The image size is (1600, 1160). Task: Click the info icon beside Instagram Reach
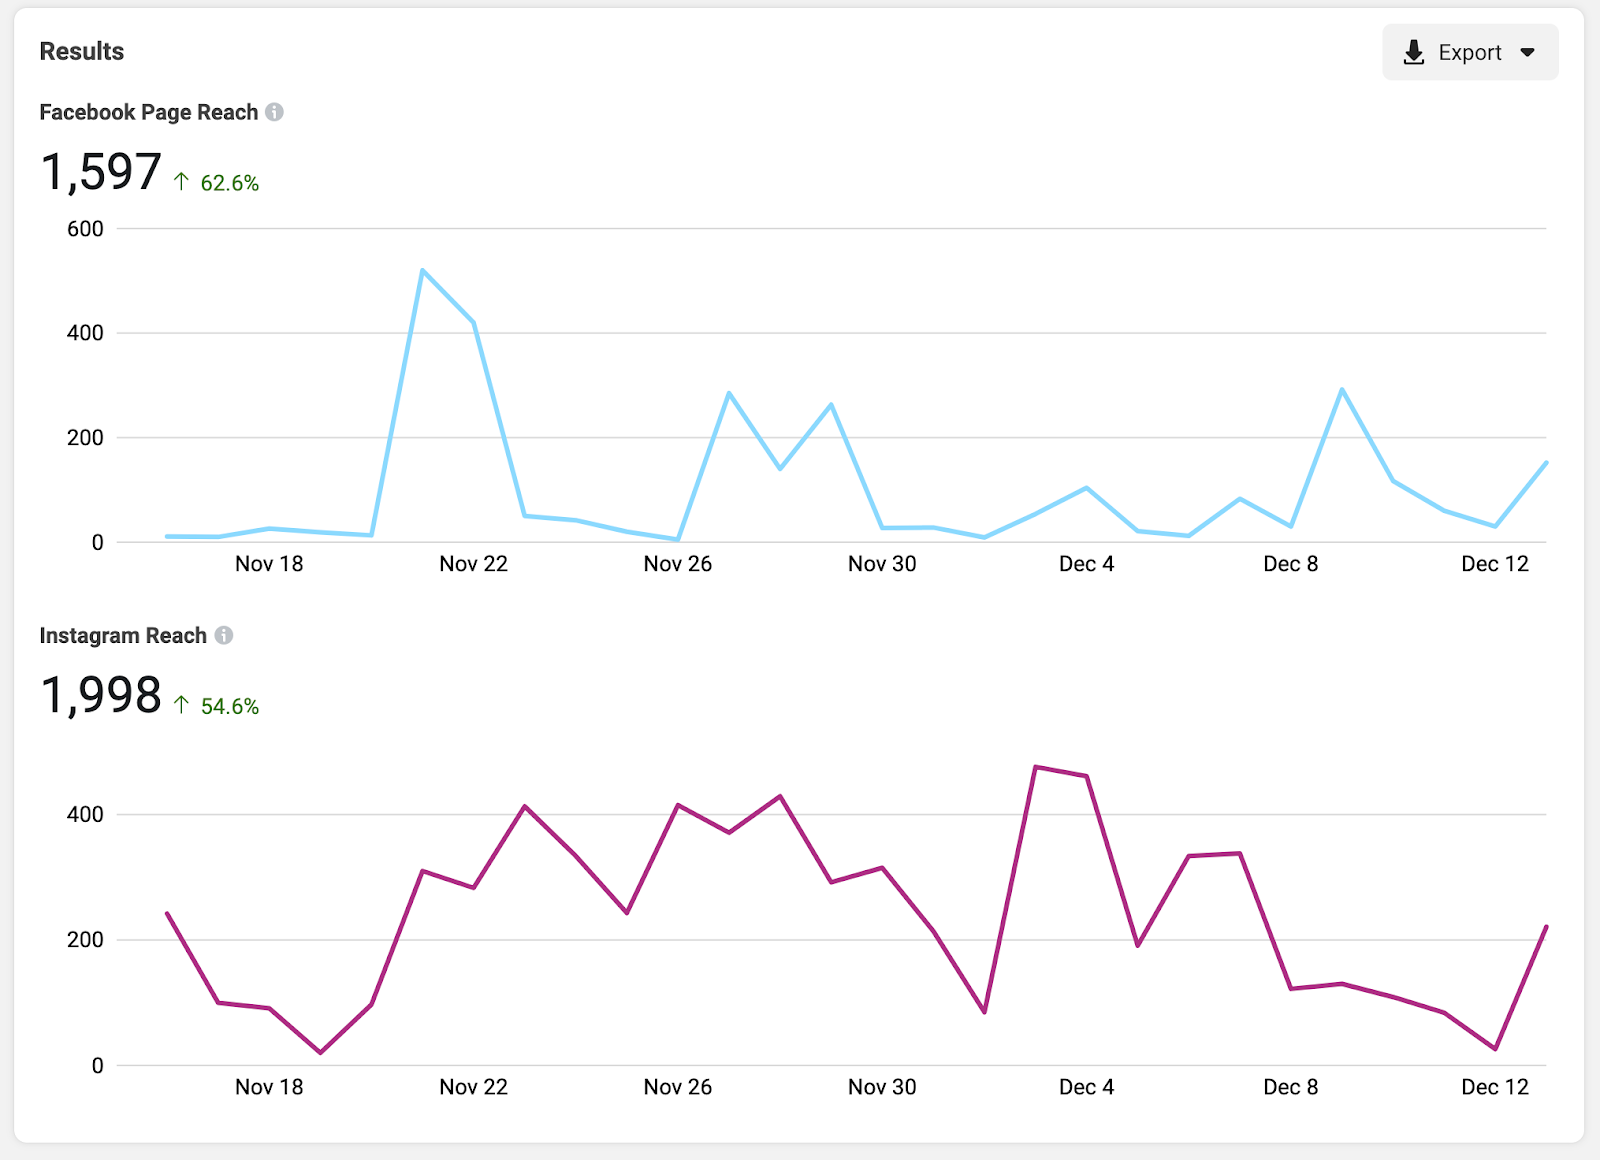pyautogui.click(x=224, y=635)
